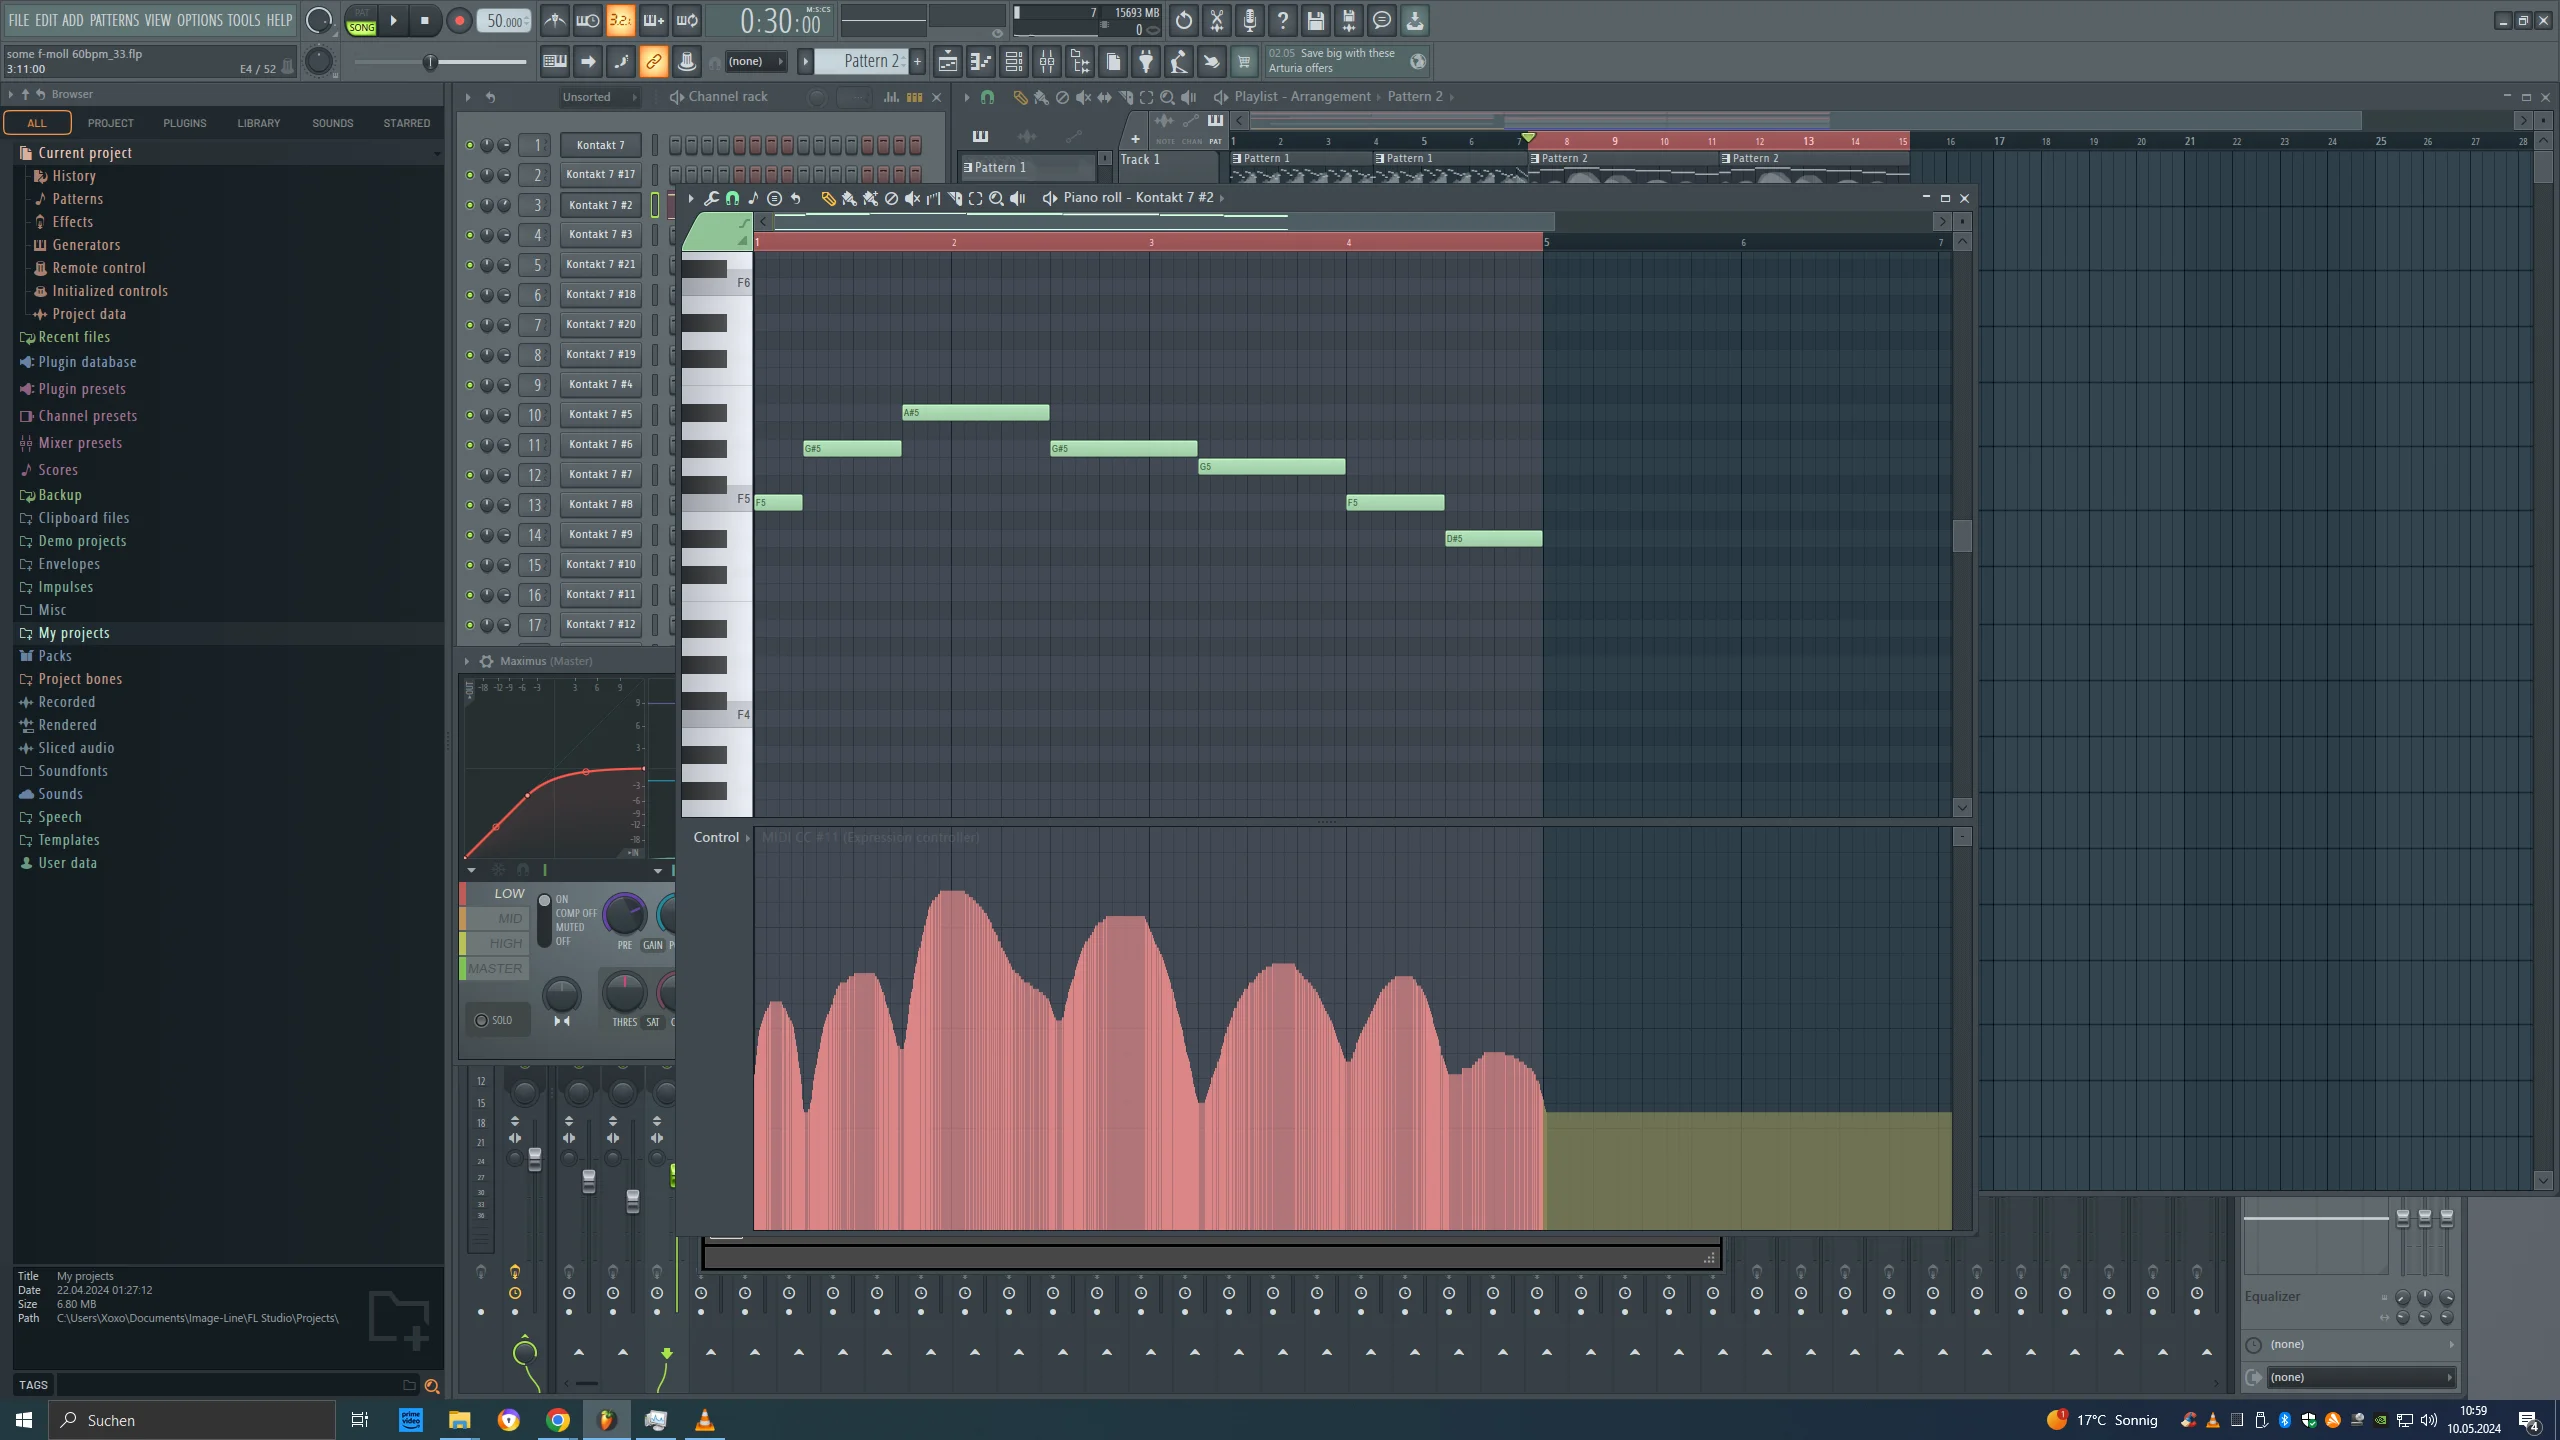Image resolution: width=2560 pixels, height=1440 pixels.
Task: Toggle mute LED for Kontakt 7 #5
Action: point(469,415)
